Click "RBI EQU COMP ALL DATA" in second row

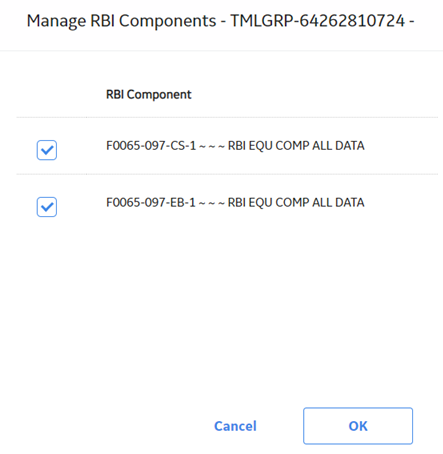[296, 202]
